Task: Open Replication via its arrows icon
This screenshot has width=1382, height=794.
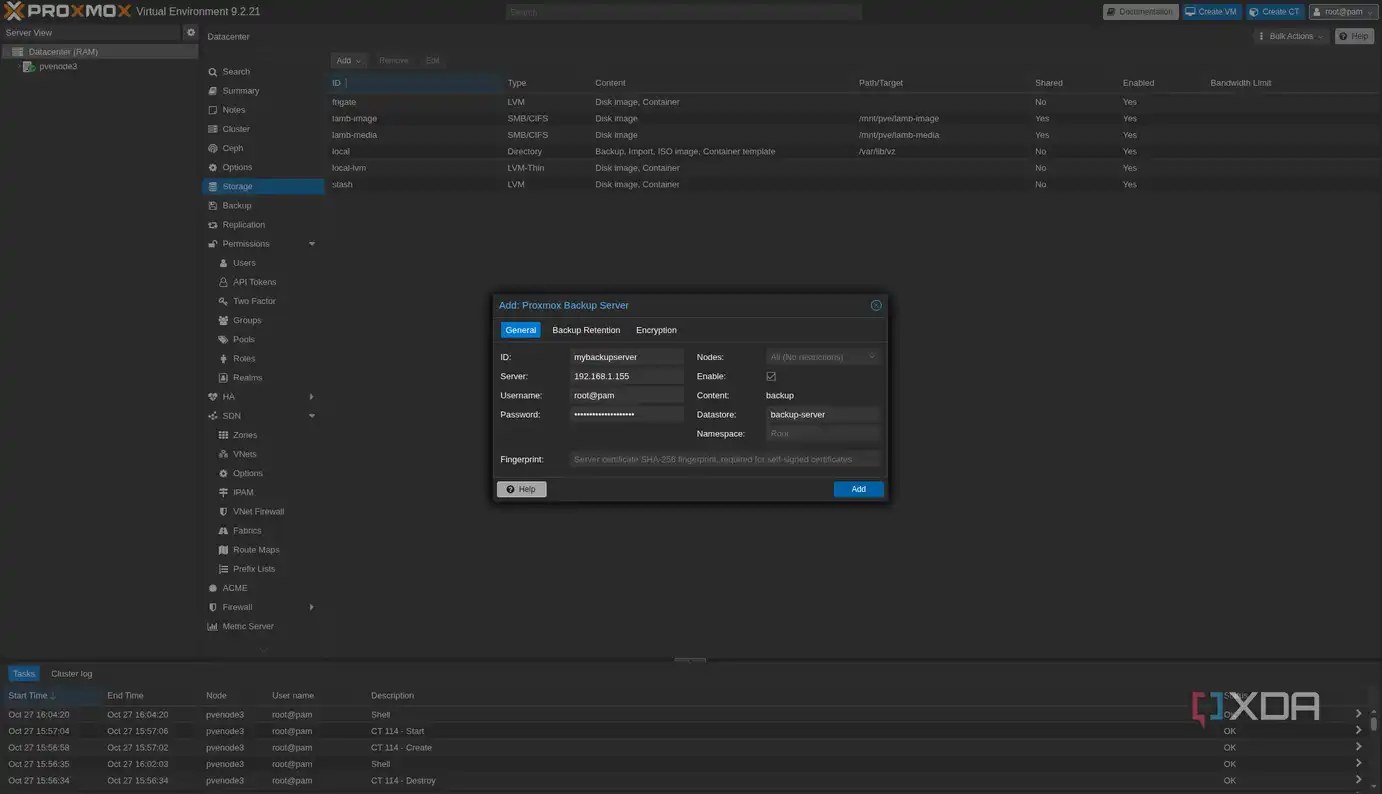Action: pos(213,225)
